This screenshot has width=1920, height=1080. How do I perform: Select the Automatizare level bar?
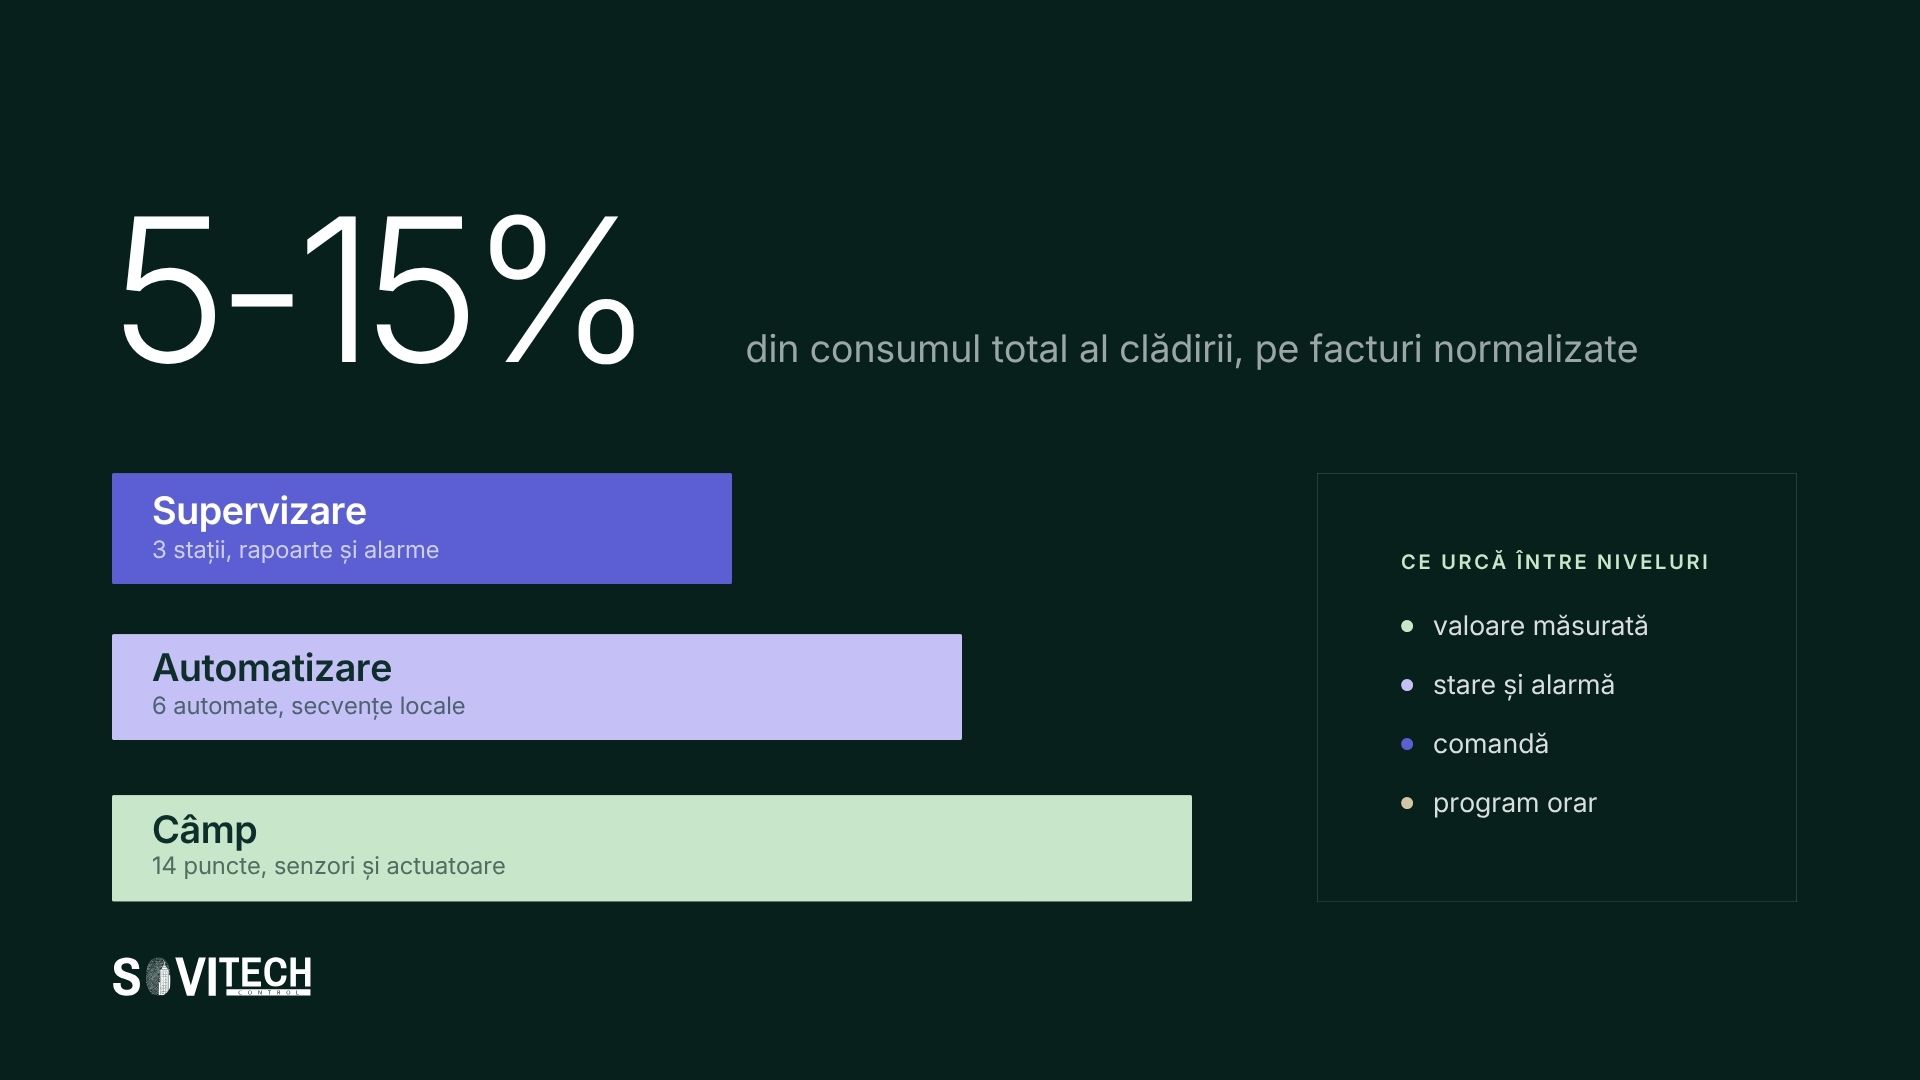point(537,687)
